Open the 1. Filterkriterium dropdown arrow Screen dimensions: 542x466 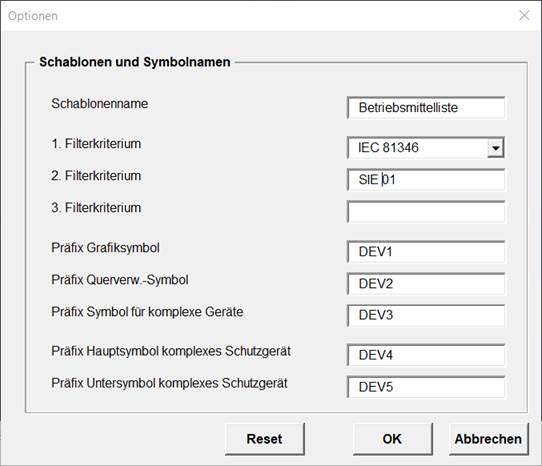496,148
